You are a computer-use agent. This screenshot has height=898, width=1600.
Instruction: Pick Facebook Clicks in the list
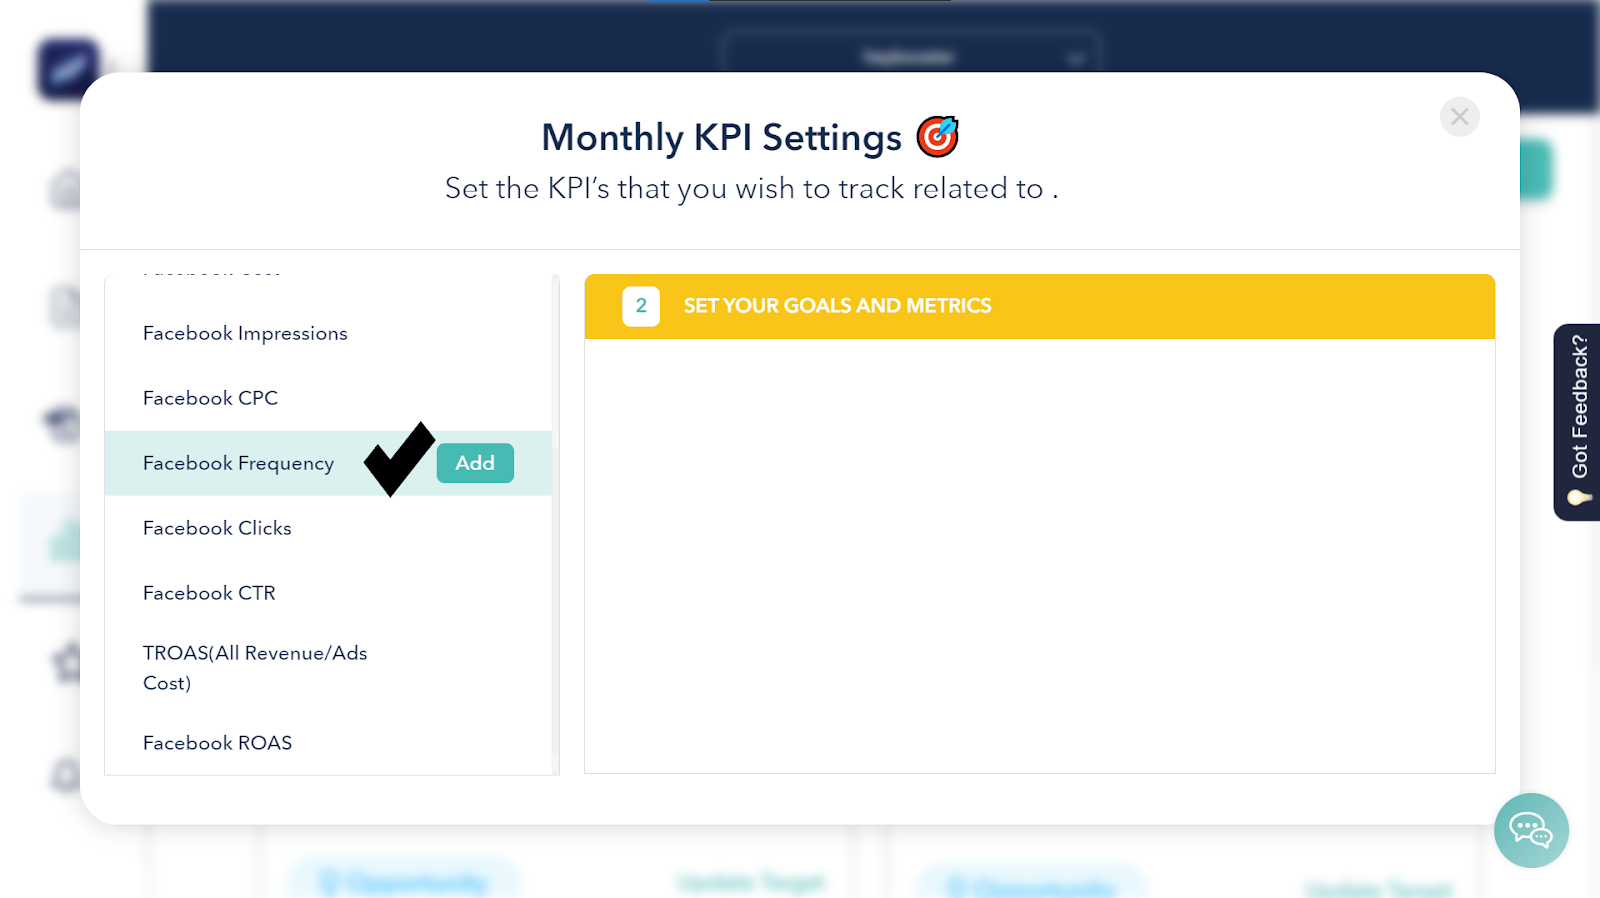pos(217,528)
